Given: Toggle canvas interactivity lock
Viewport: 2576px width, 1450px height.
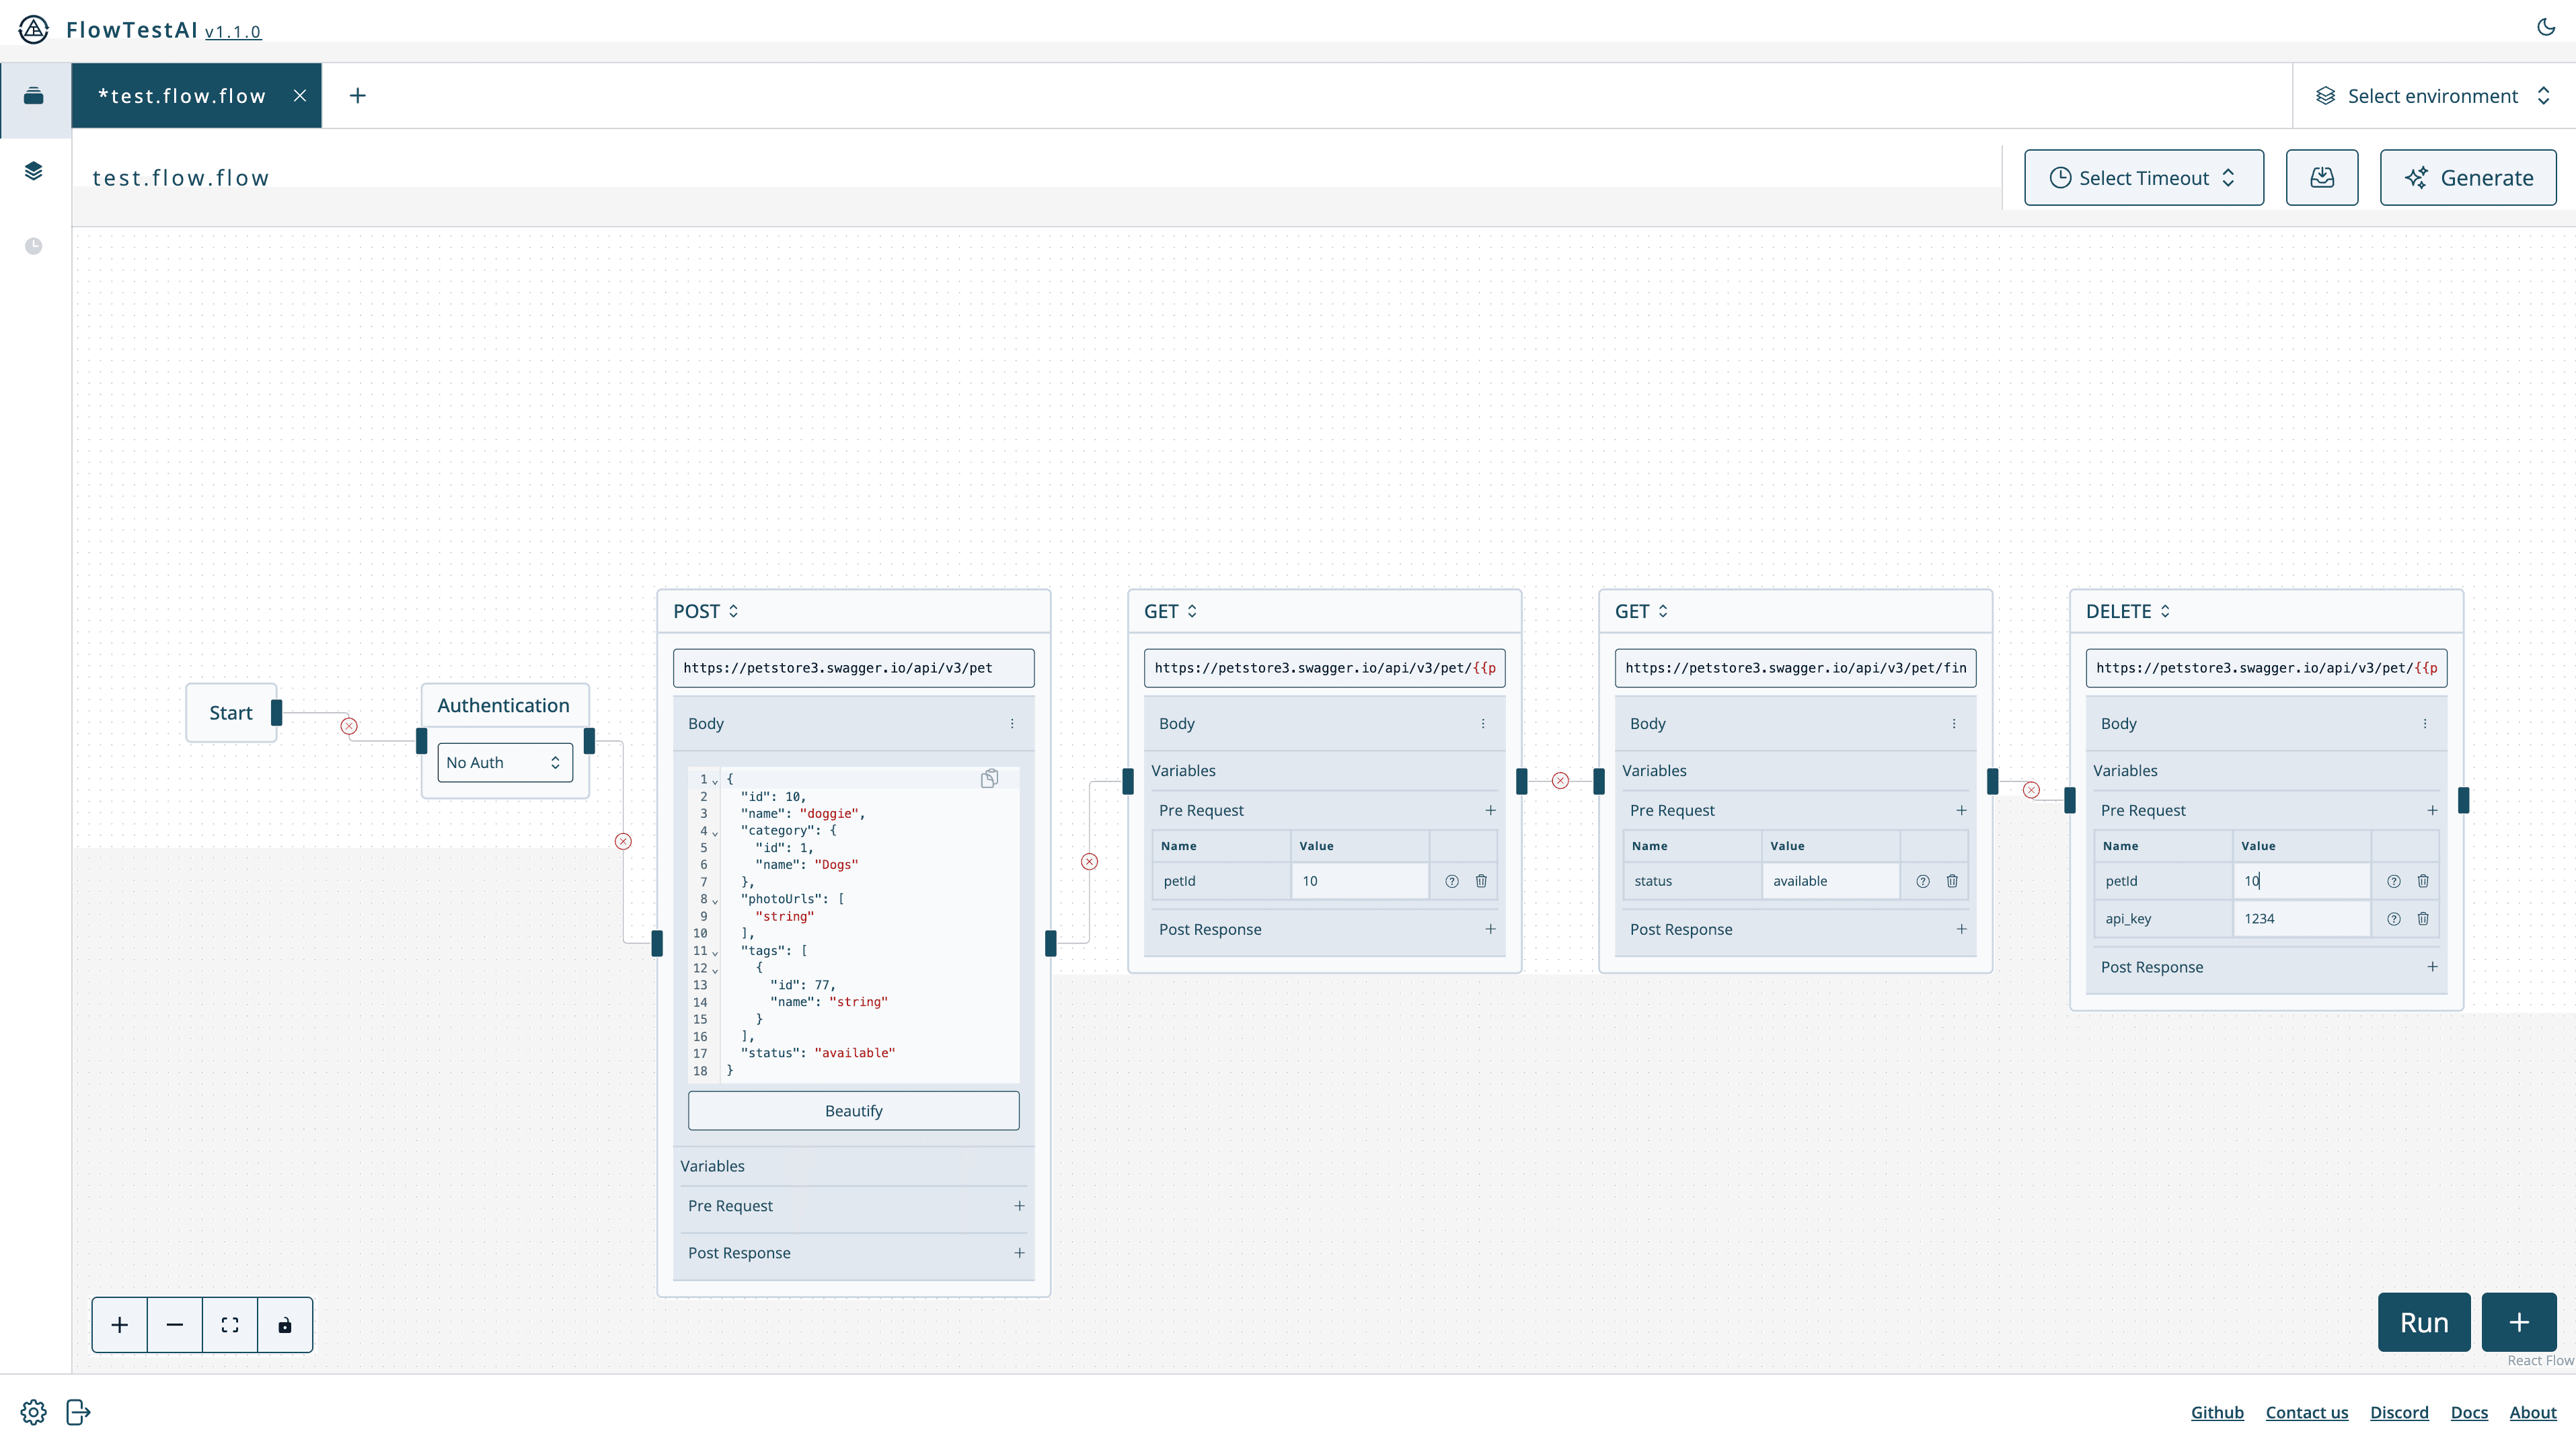Looking at the screenshot, I should [x=285, y=1325].
